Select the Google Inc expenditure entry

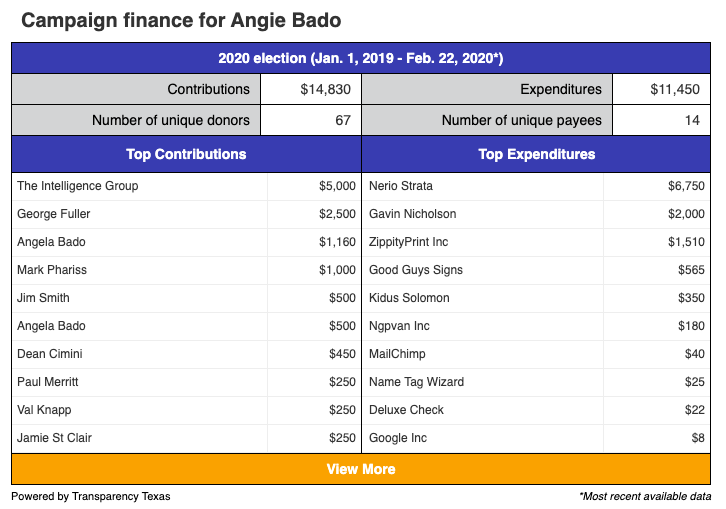[398, 438]
